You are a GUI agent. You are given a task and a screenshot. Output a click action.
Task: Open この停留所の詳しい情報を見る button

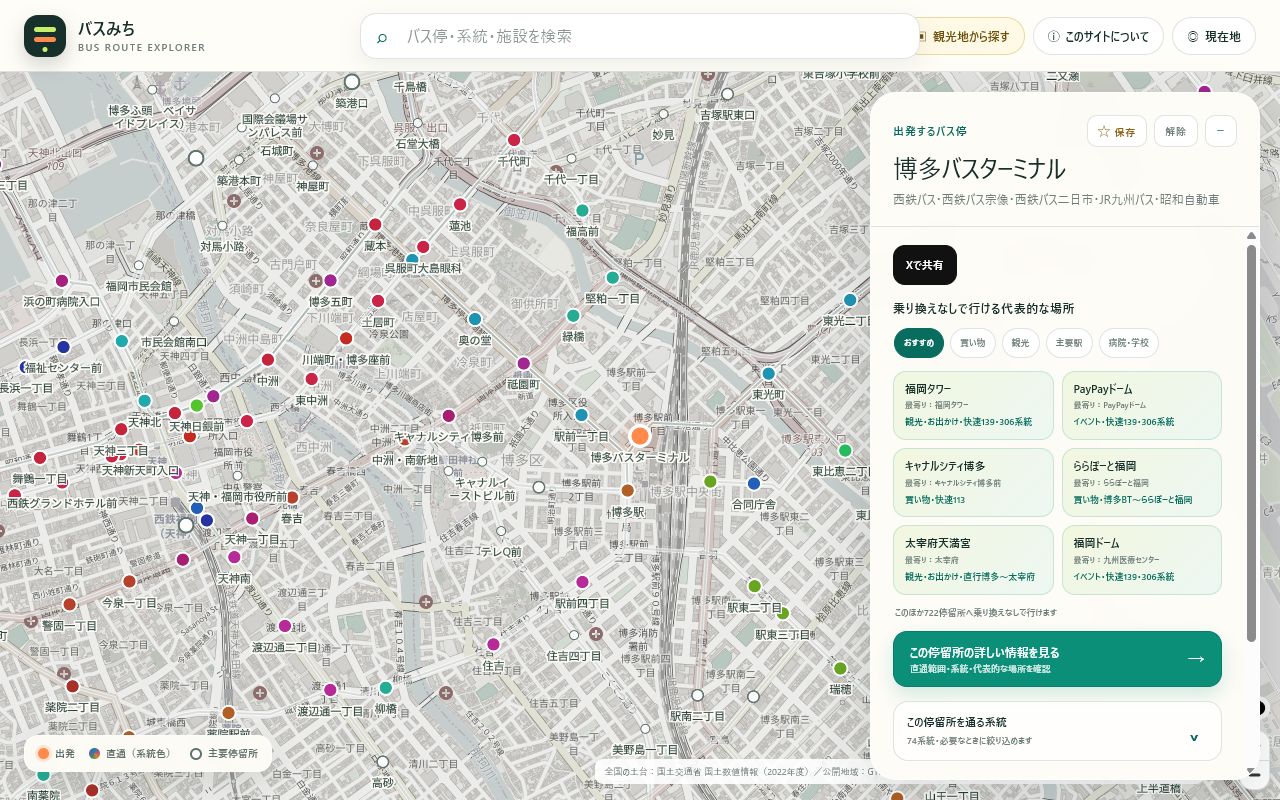pos(1057,659)
